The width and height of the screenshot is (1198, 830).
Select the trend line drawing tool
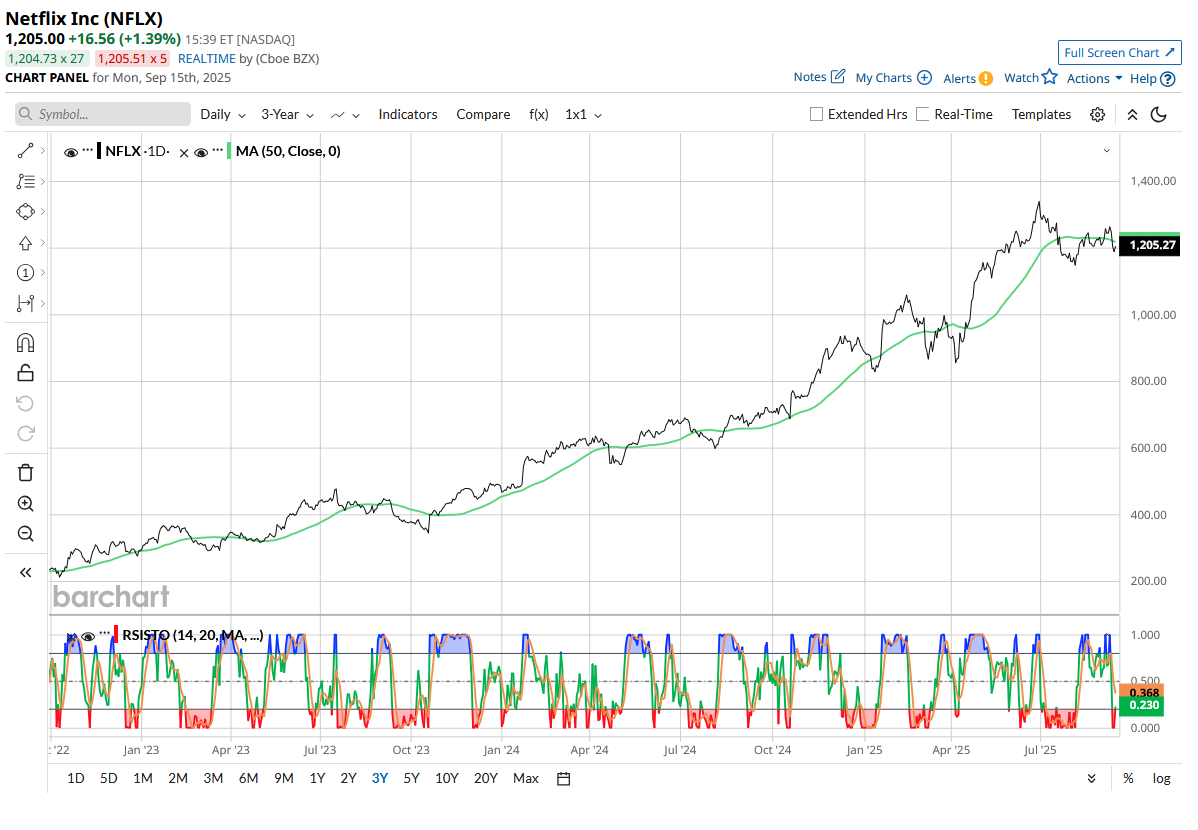click(25, 151)
